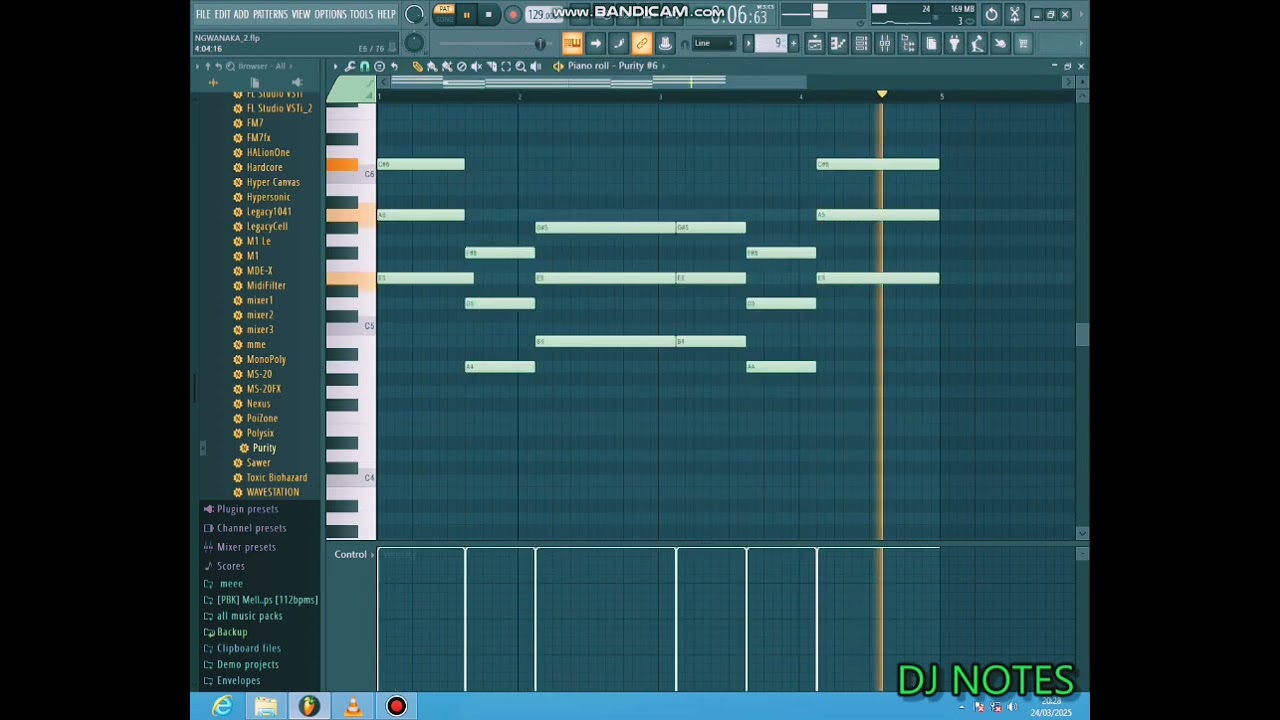Toggle the link chain button

tap(642, 43)
